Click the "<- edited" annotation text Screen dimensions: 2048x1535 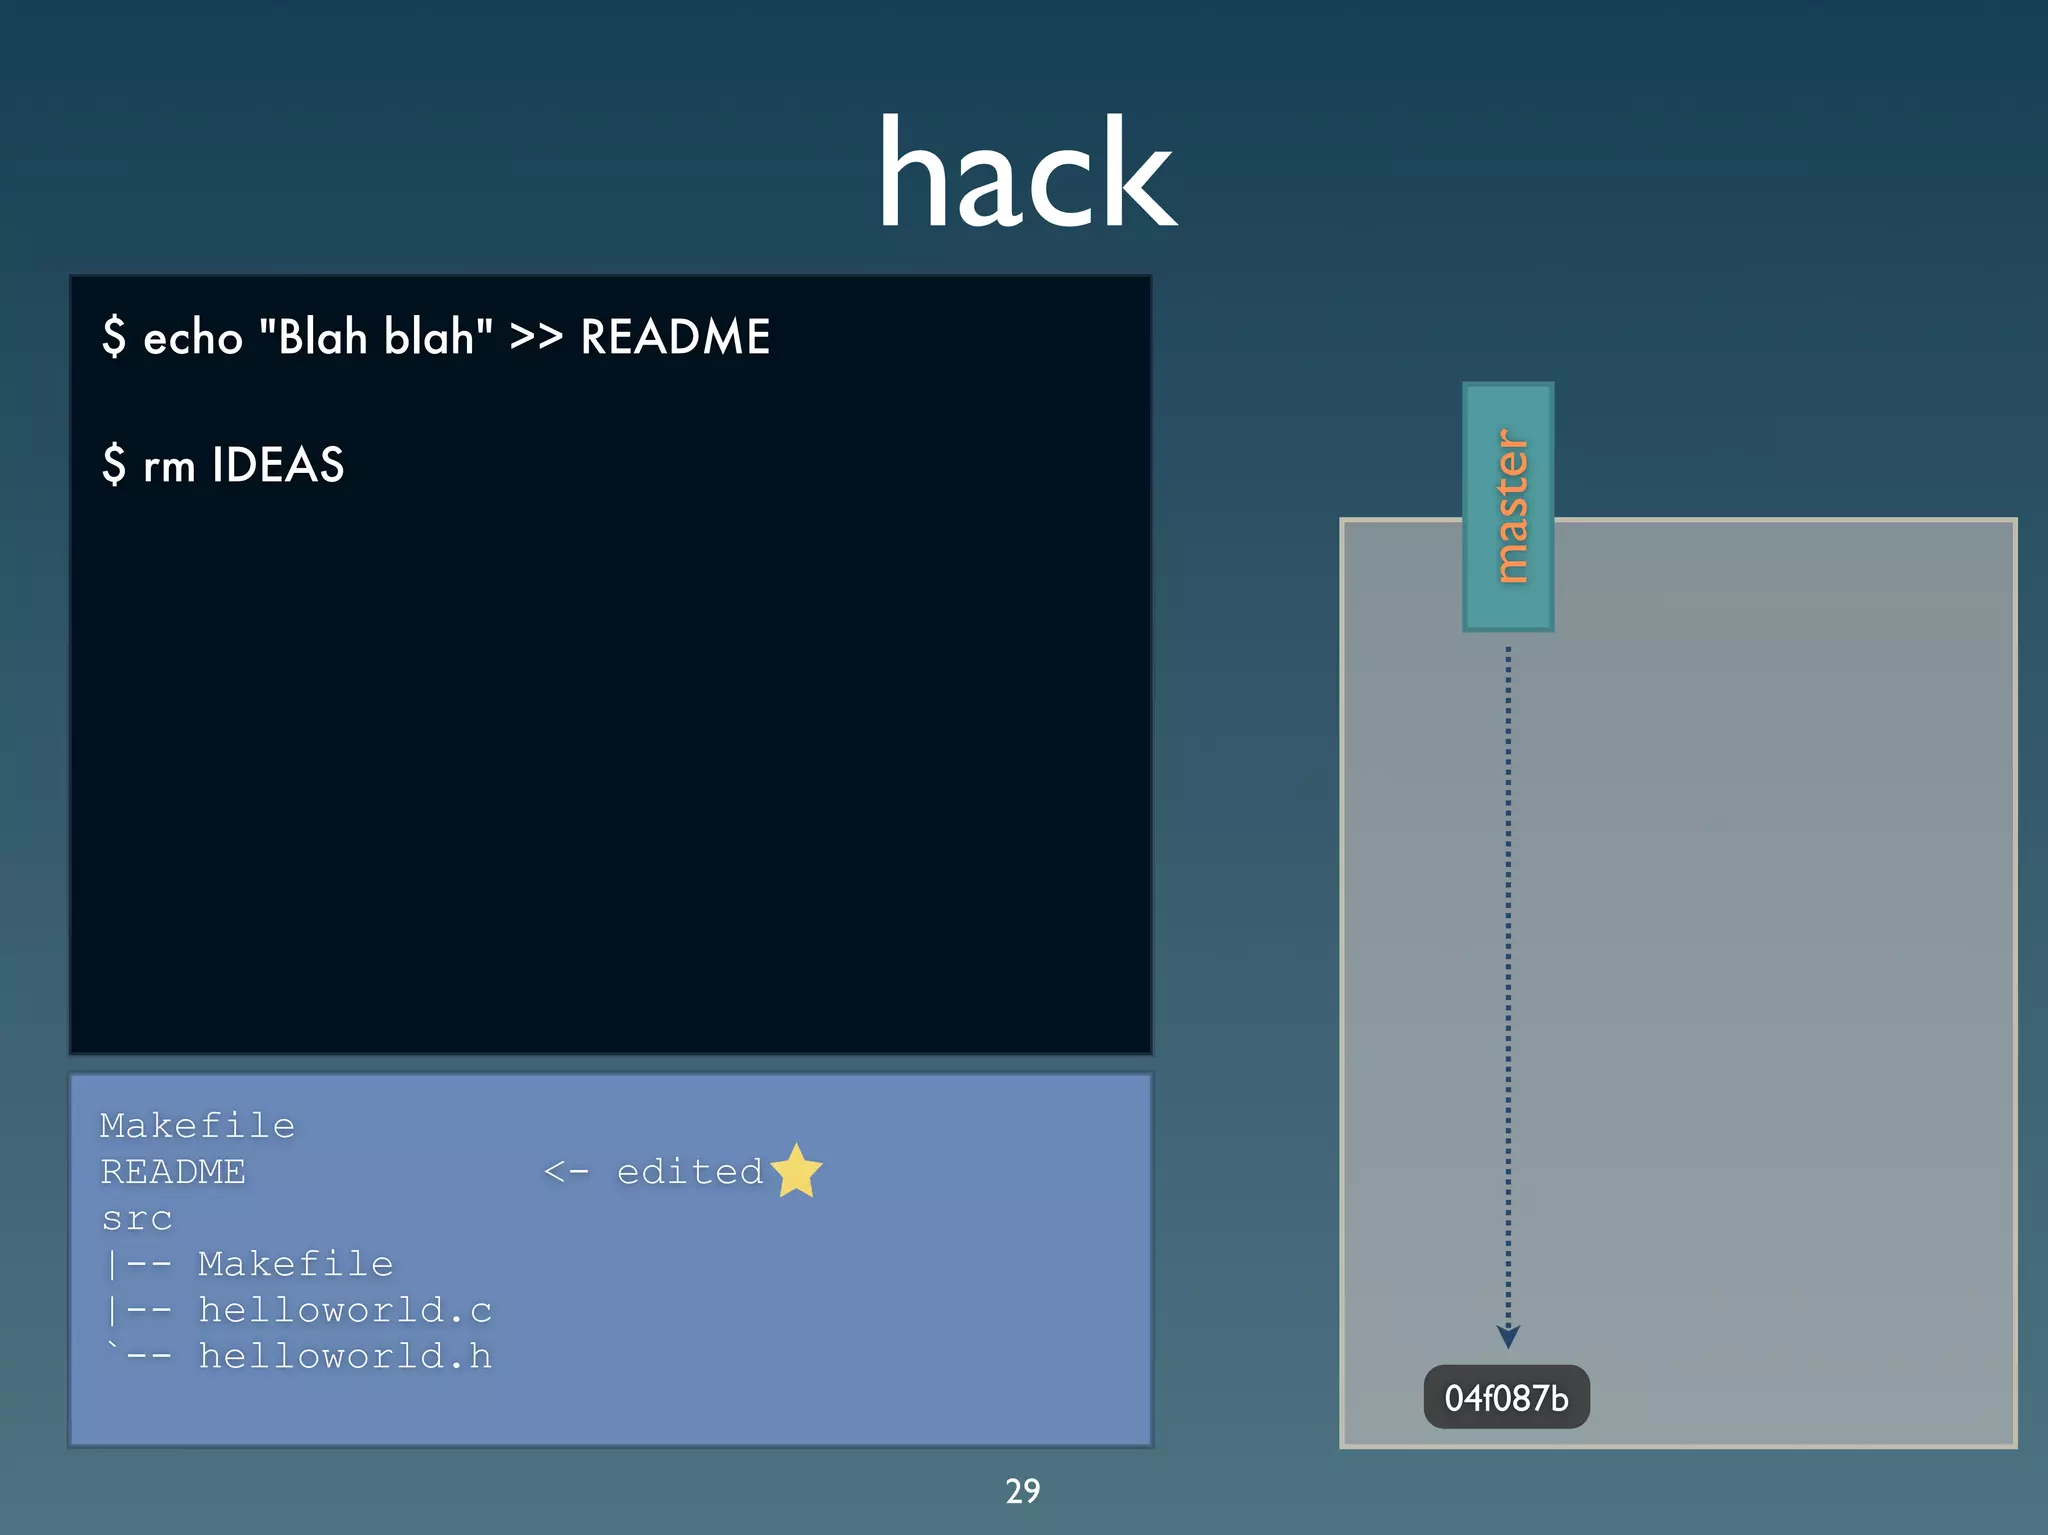point(654,1172)
